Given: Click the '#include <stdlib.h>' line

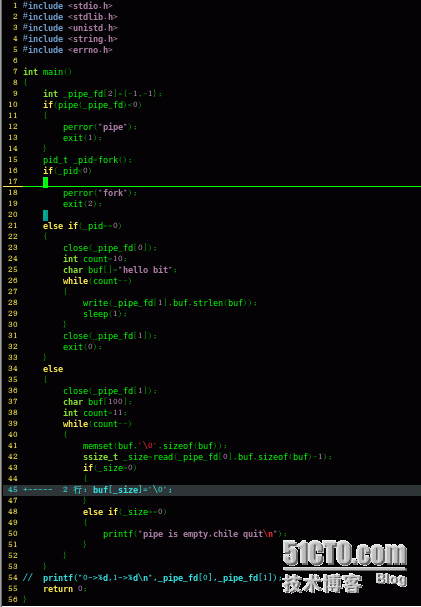Looking at the screenshot, I should [70, 17].
